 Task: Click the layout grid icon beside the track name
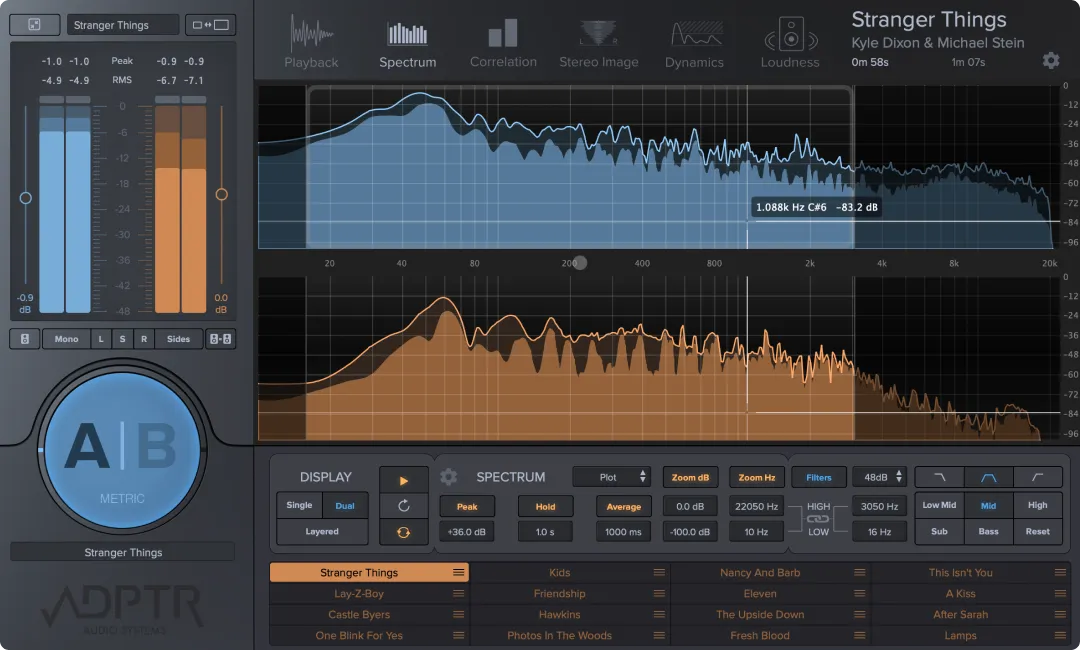[34, 25]
